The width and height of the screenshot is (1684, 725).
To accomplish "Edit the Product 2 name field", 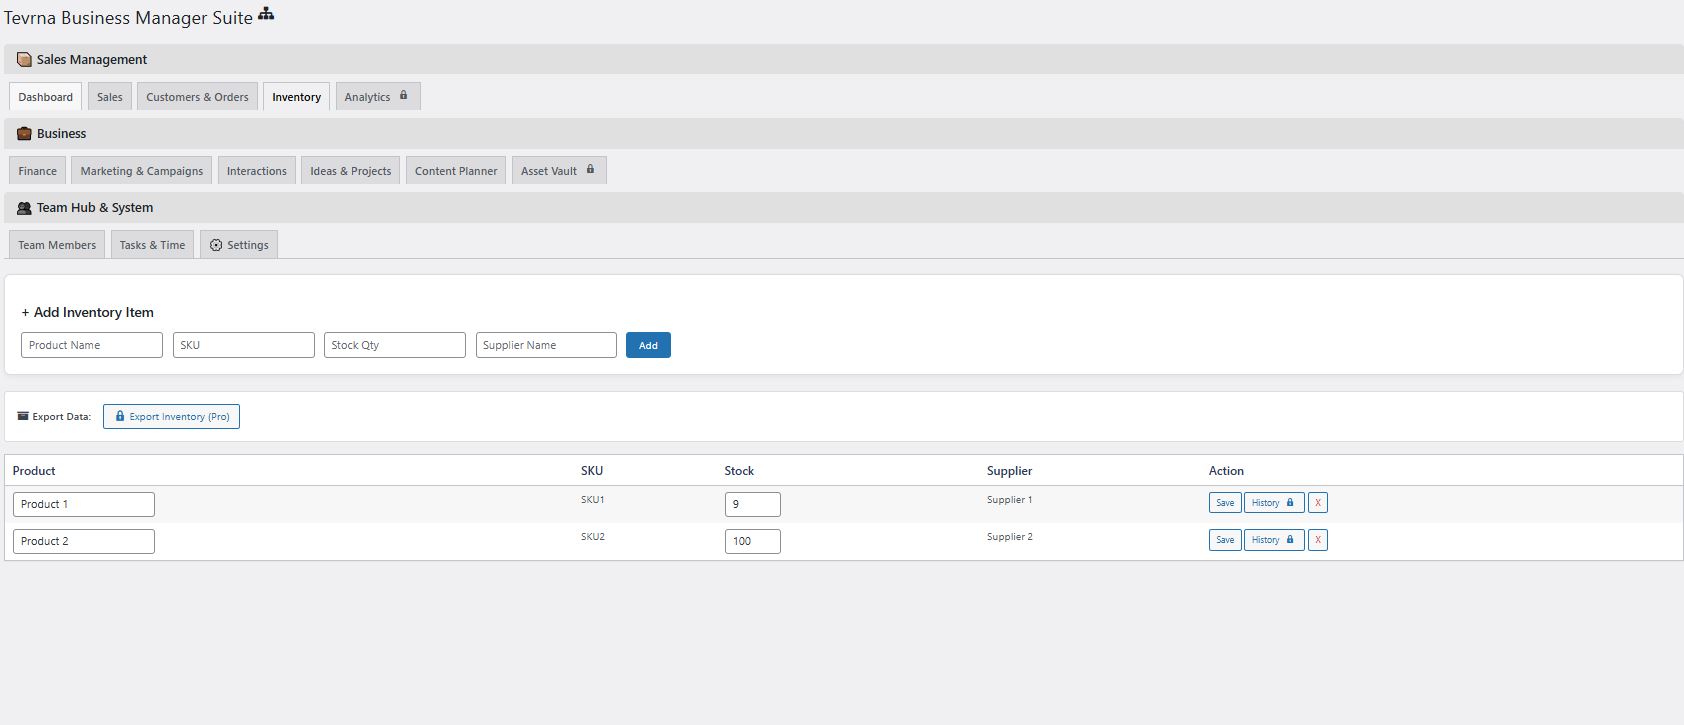I will point(84,541).
